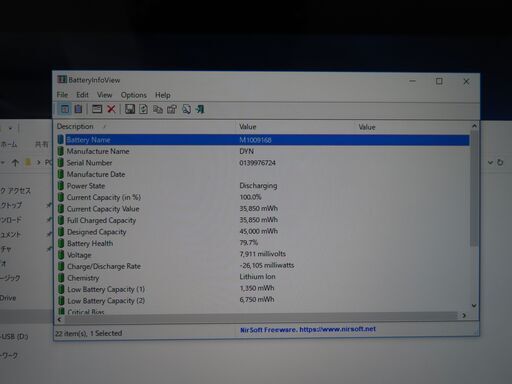Screen dimensions: 512x384
Task: Maximize the BatteryInfoView window
Action: click(x=439, y=81)
